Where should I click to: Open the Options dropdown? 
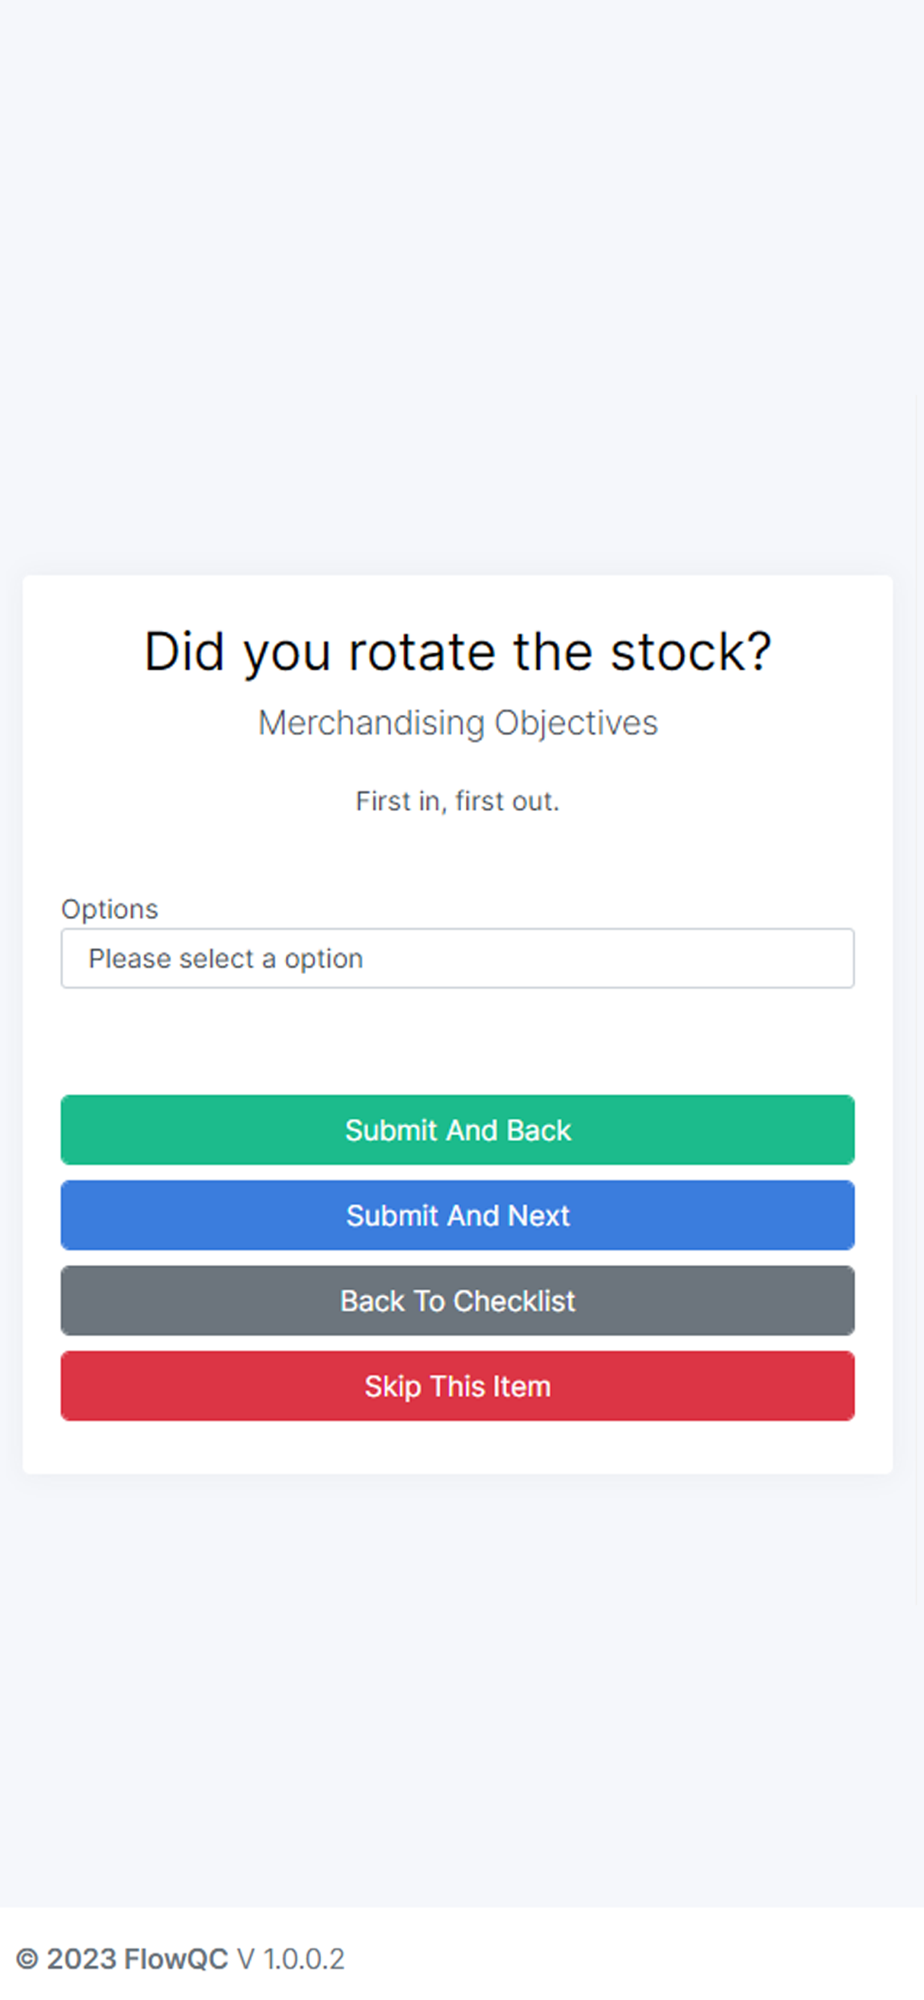point(457,958)
